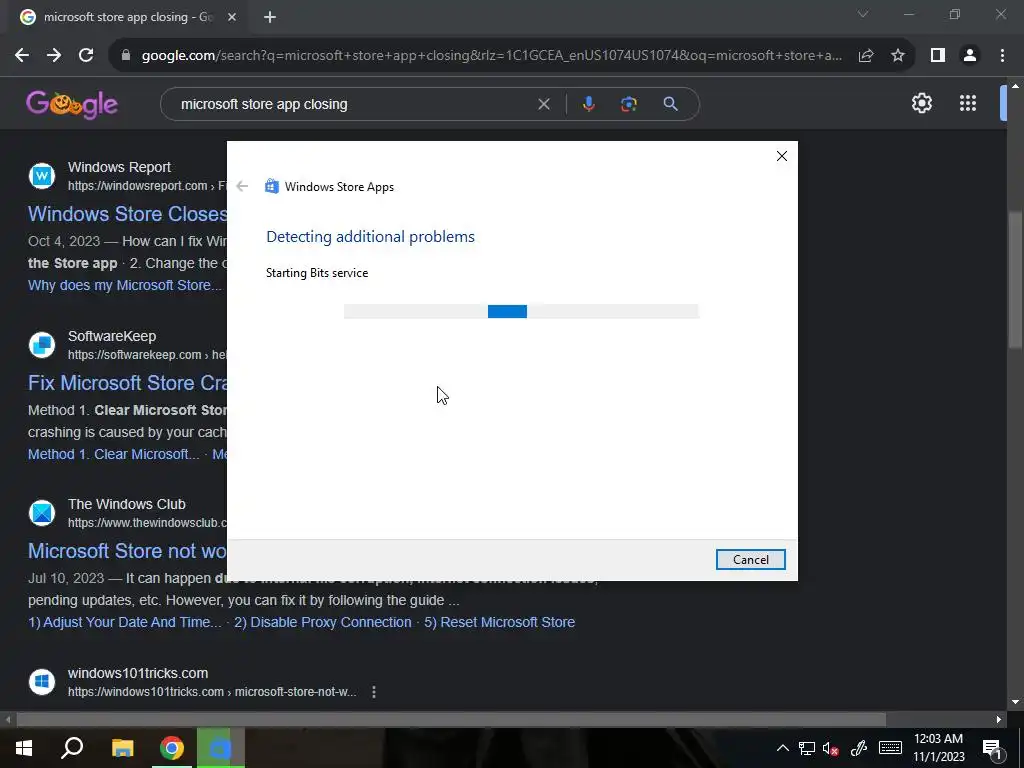The image size is (1024, 768).
Task: Click 'Disable Proxy Connection' sublink
Action: click(x=323, y=622)
